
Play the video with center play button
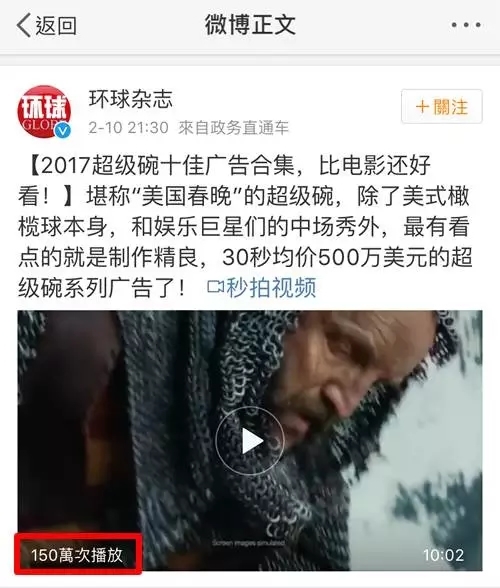[250, 441]
